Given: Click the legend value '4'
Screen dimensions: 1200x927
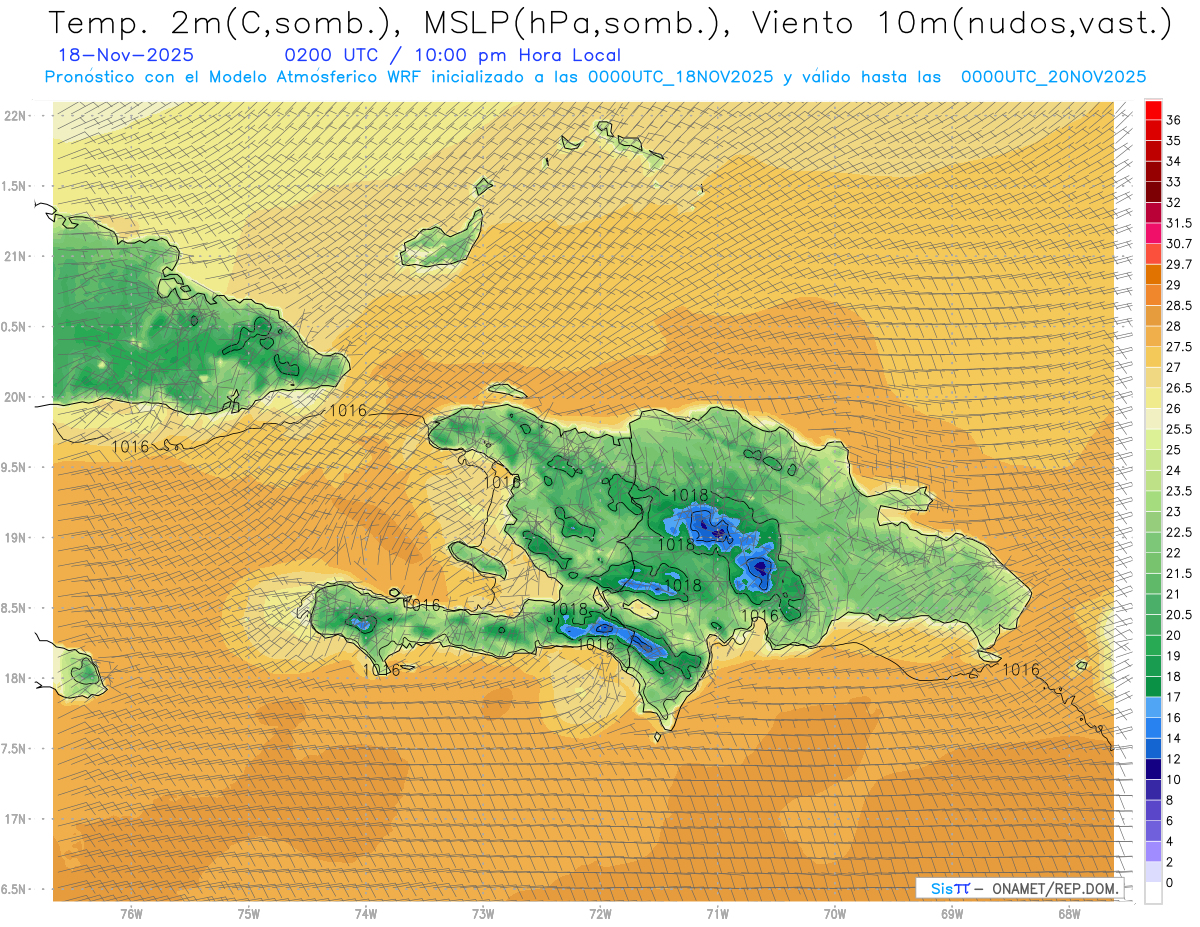Looking at the screenshot, I should coord(1170,842).
